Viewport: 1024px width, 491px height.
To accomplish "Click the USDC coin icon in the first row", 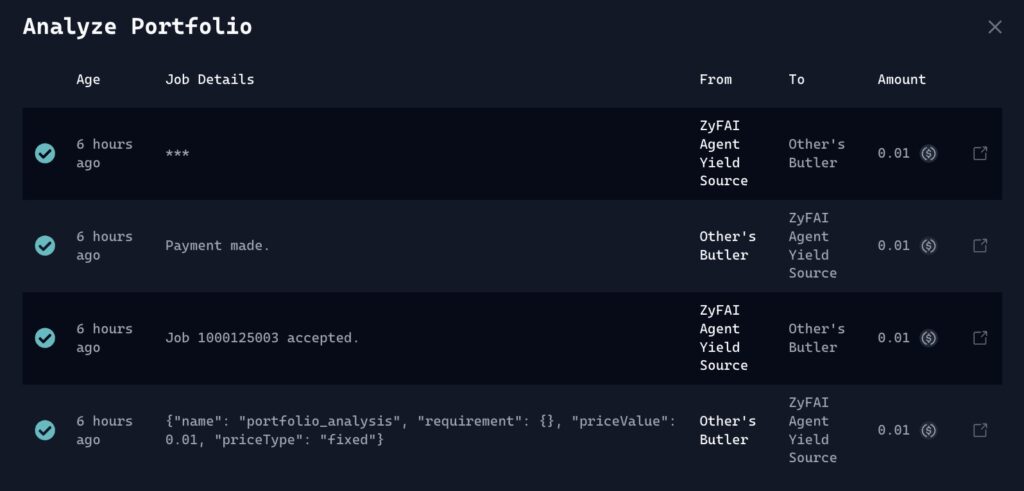I will pyautogui.click(x=928, y=153).
